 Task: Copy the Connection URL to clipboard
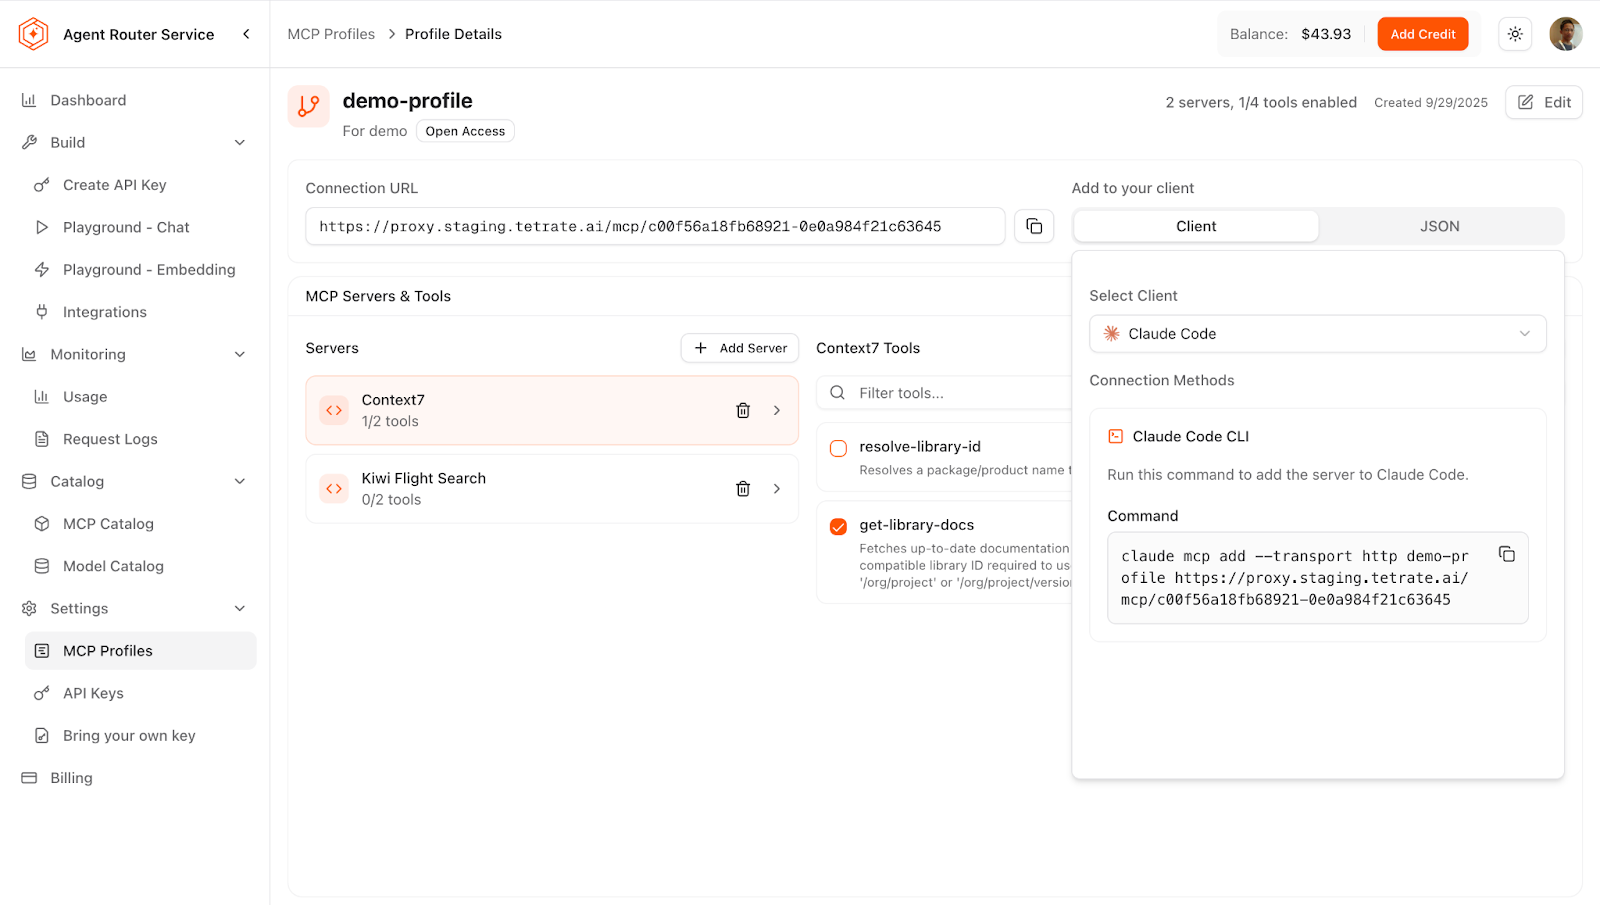1034,227
